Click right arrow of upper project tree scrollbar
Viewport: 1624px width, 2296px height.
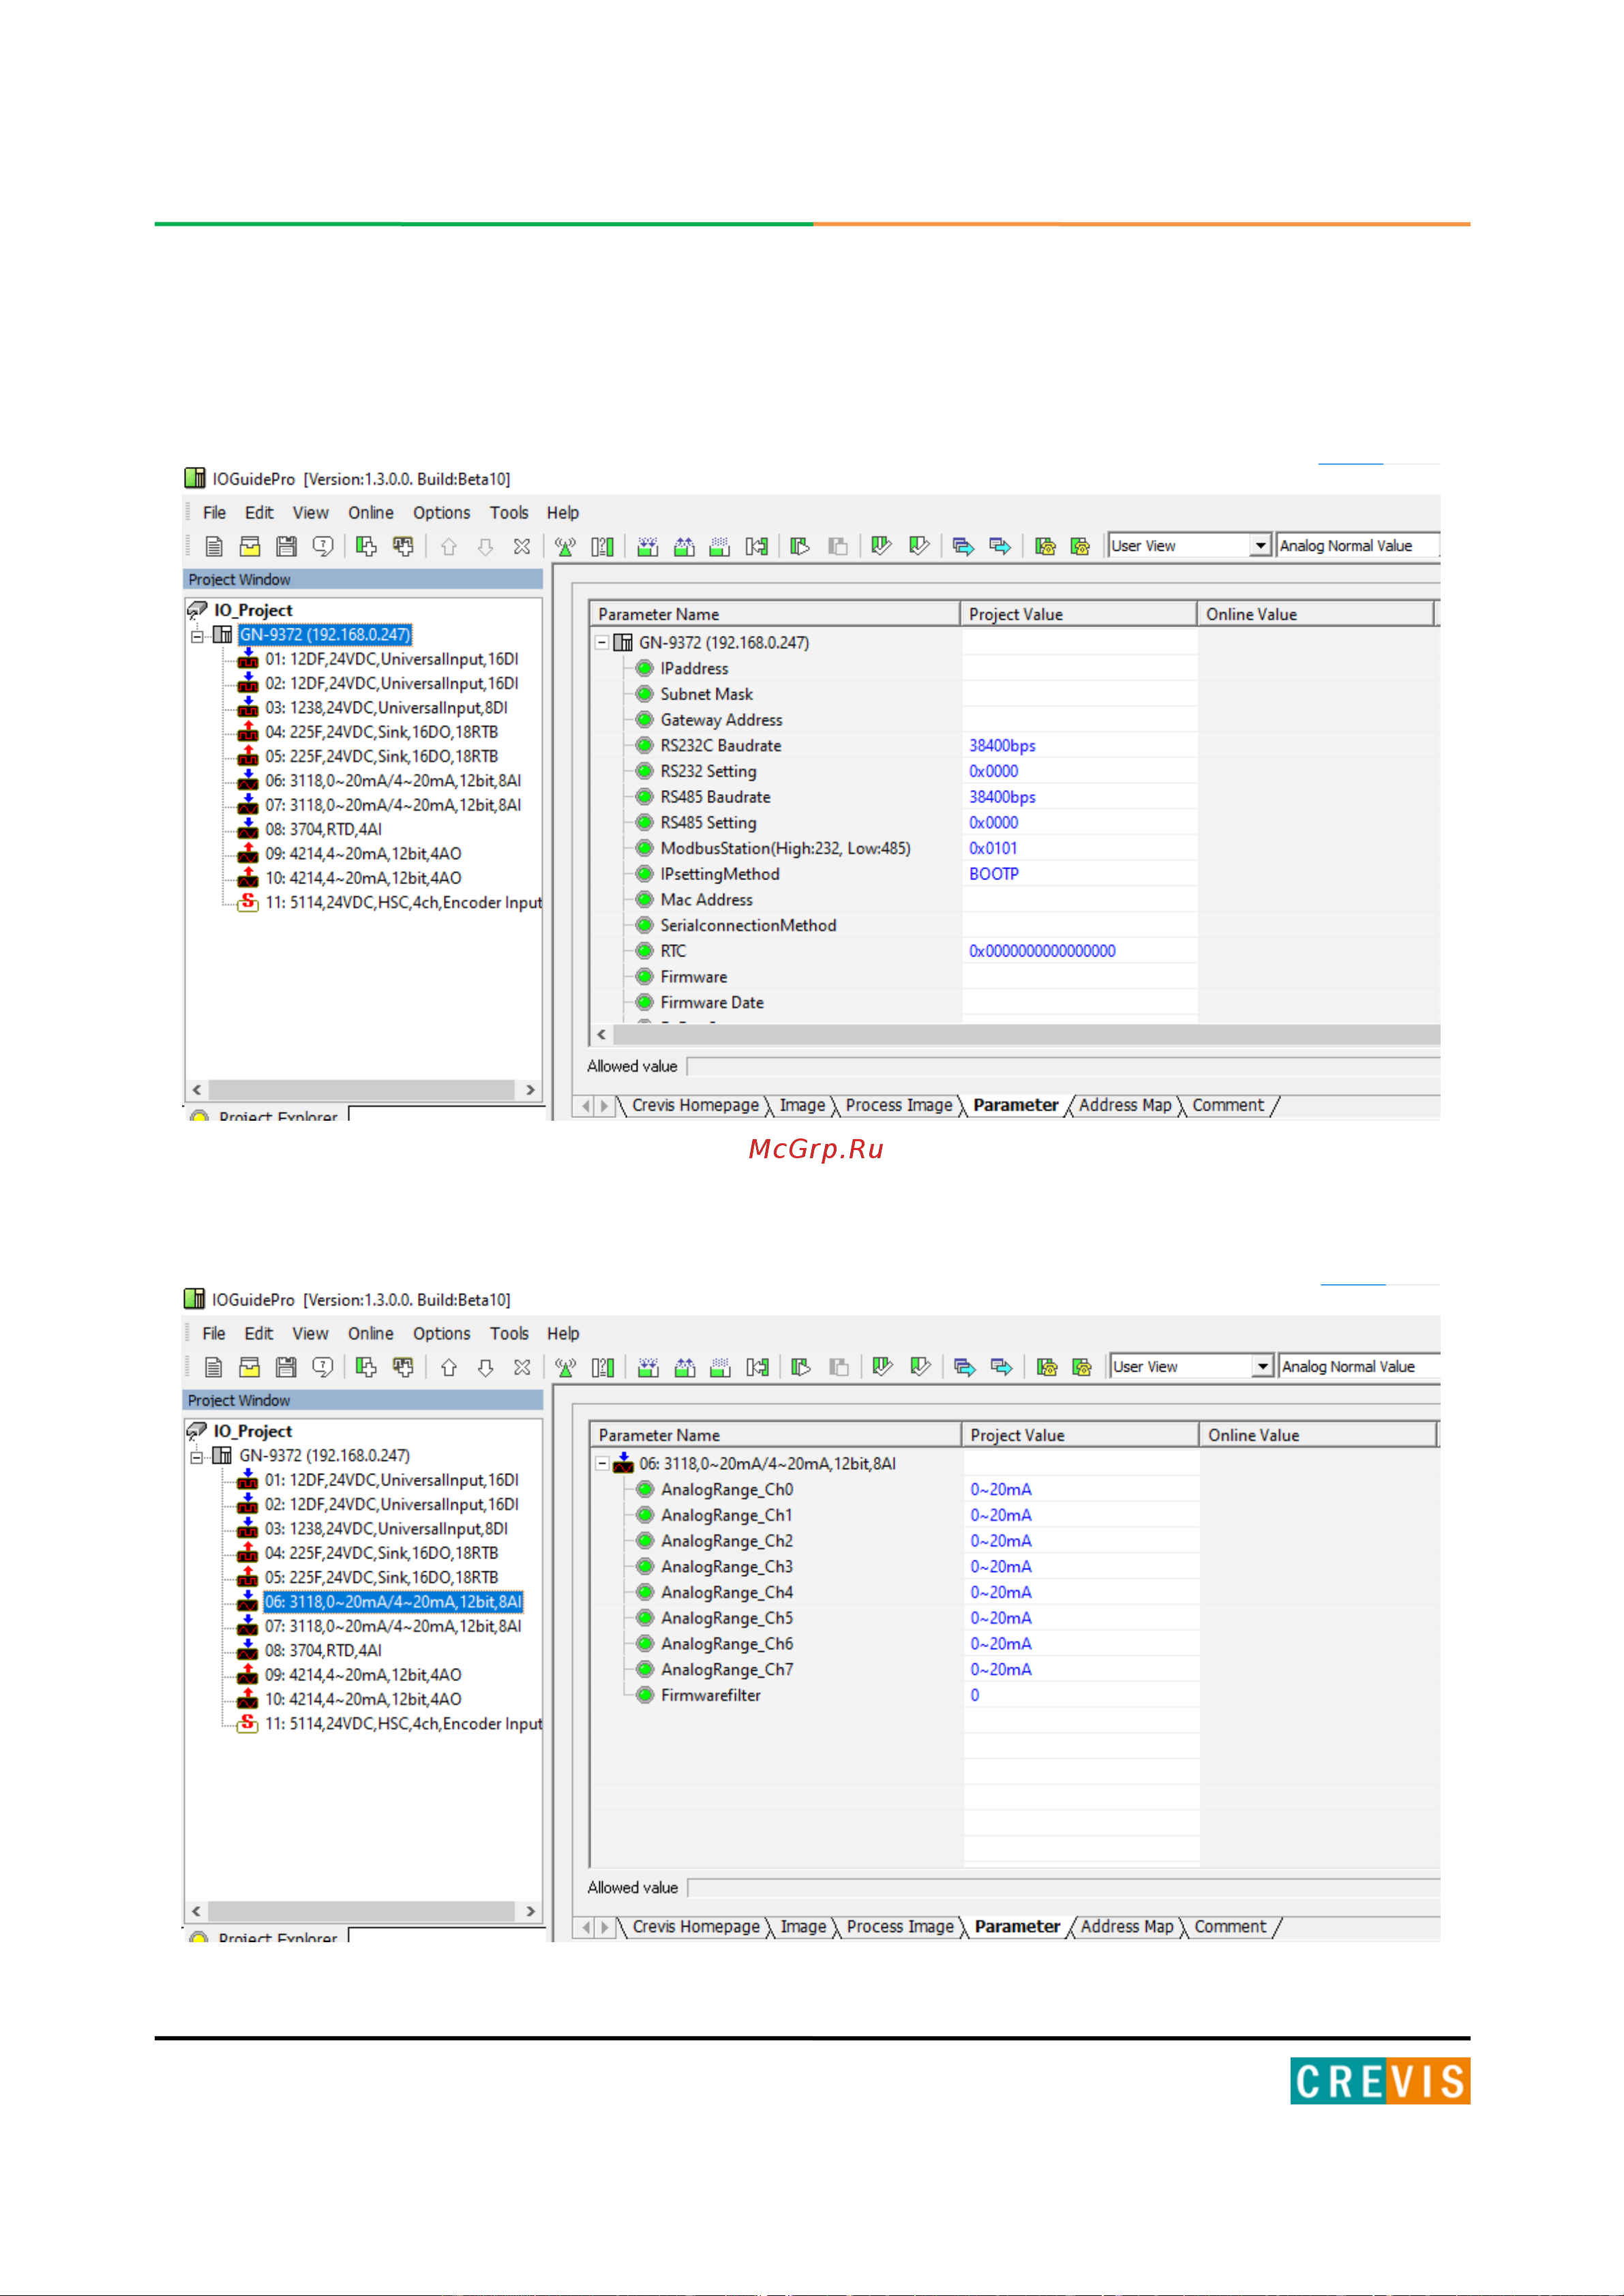(x=530, y=1090)
